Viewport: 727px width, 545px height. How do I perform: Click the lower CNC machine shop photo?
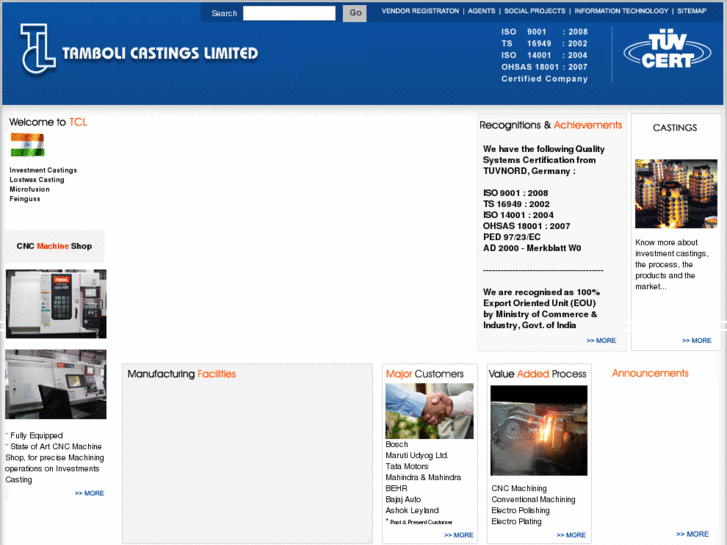[56, 384]
